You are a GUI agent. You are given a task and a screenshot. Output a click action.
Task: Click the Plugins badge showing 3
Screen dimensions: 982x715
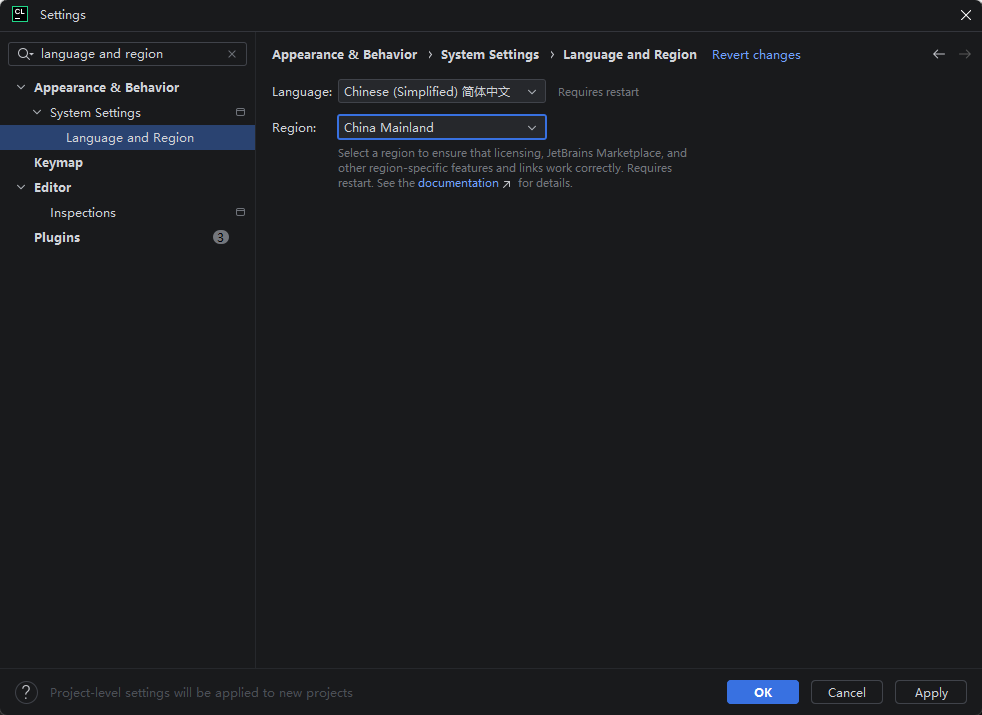pos(220,237)
